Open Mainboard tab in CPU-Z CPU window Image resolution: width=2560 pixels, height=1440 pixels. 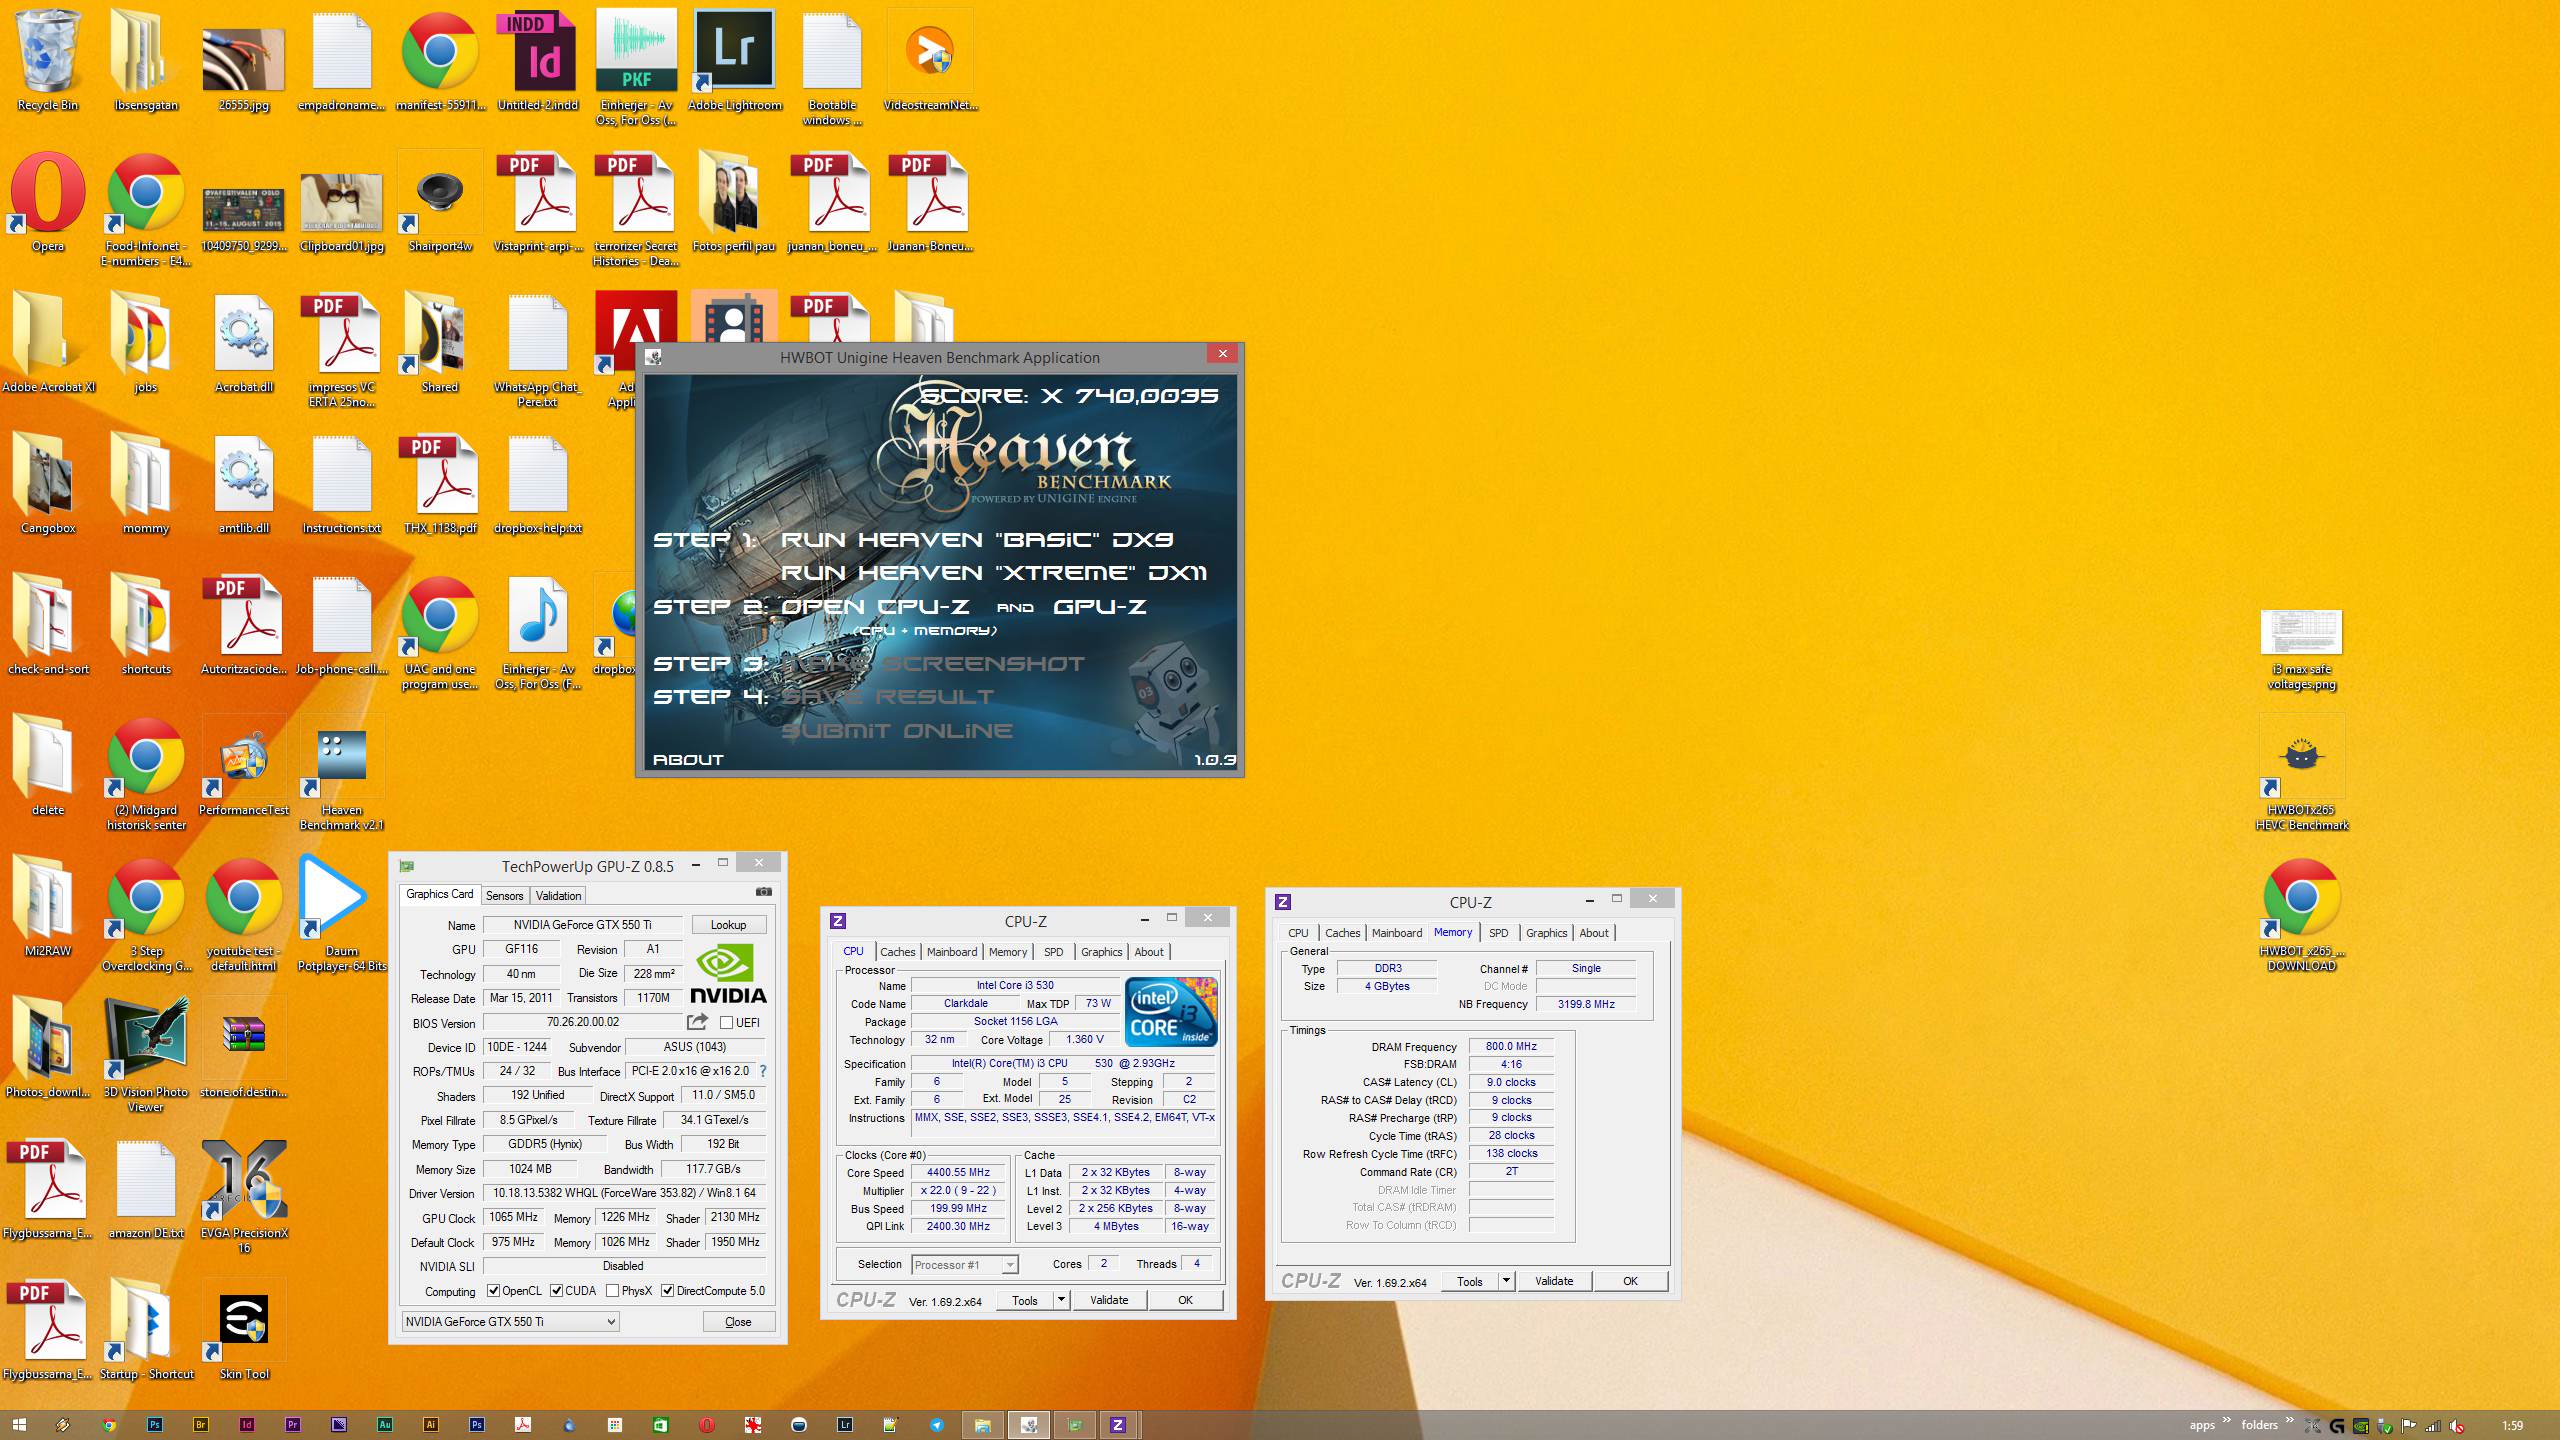coord(952,952)
